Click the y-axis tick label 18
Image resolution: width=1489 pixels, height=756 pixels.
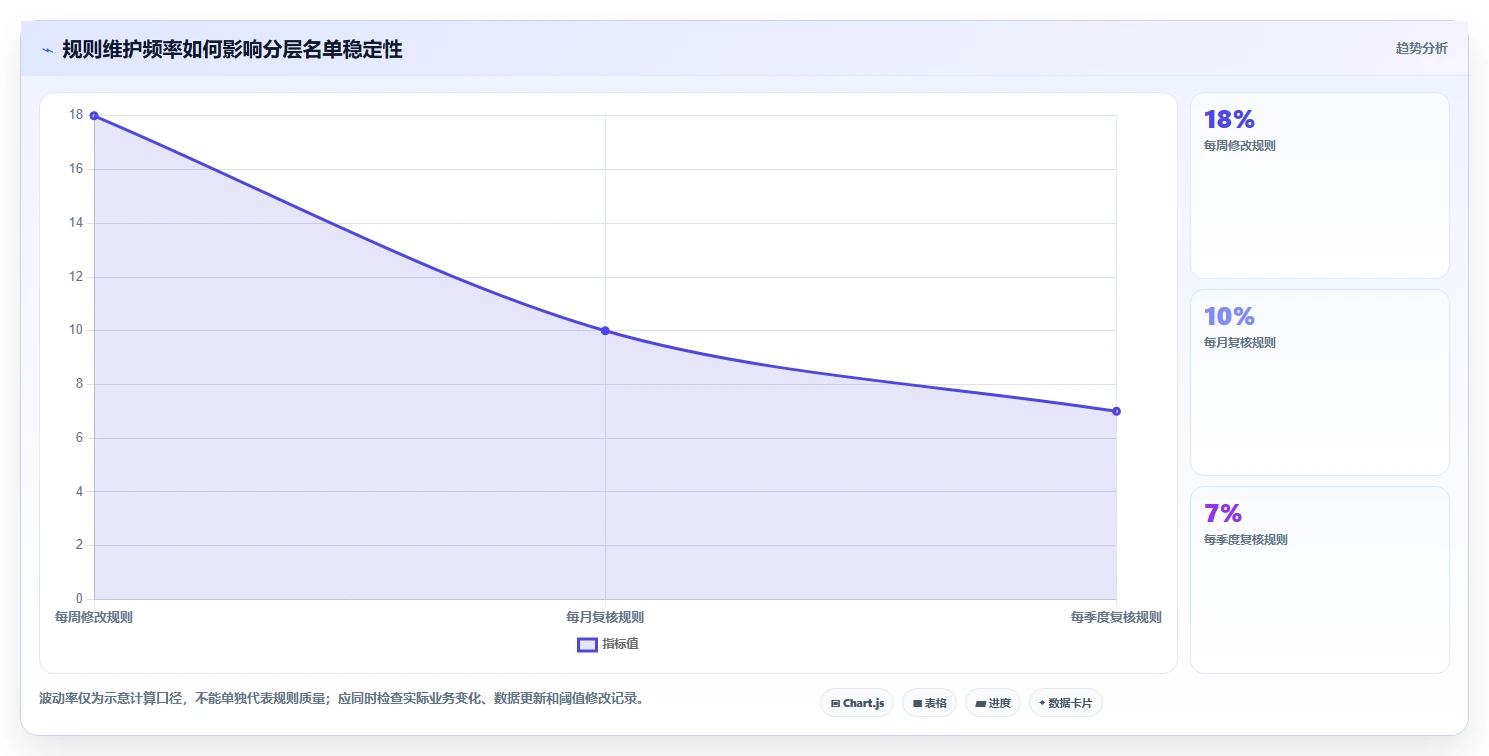pos(76,115)
